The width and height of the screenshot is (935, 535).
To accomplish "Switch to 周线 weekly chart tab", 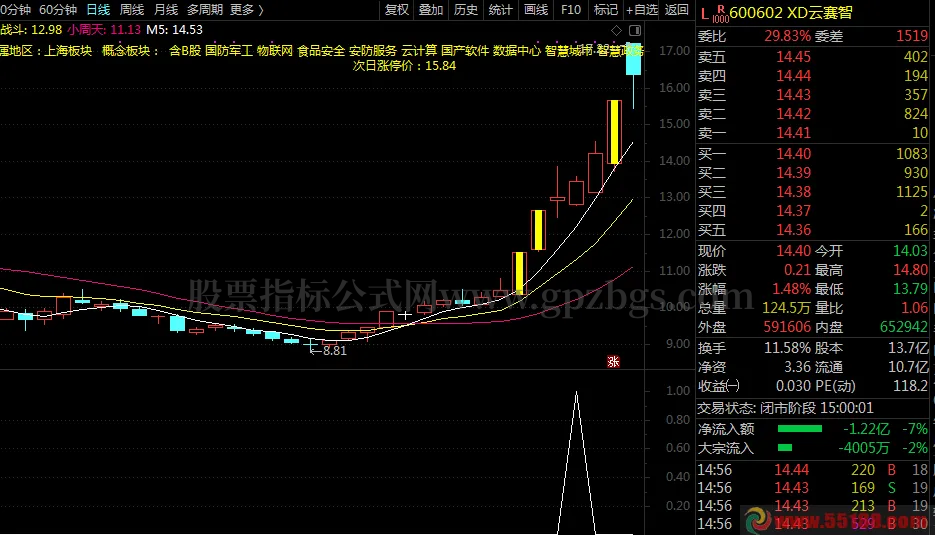I will pos(132,10).
